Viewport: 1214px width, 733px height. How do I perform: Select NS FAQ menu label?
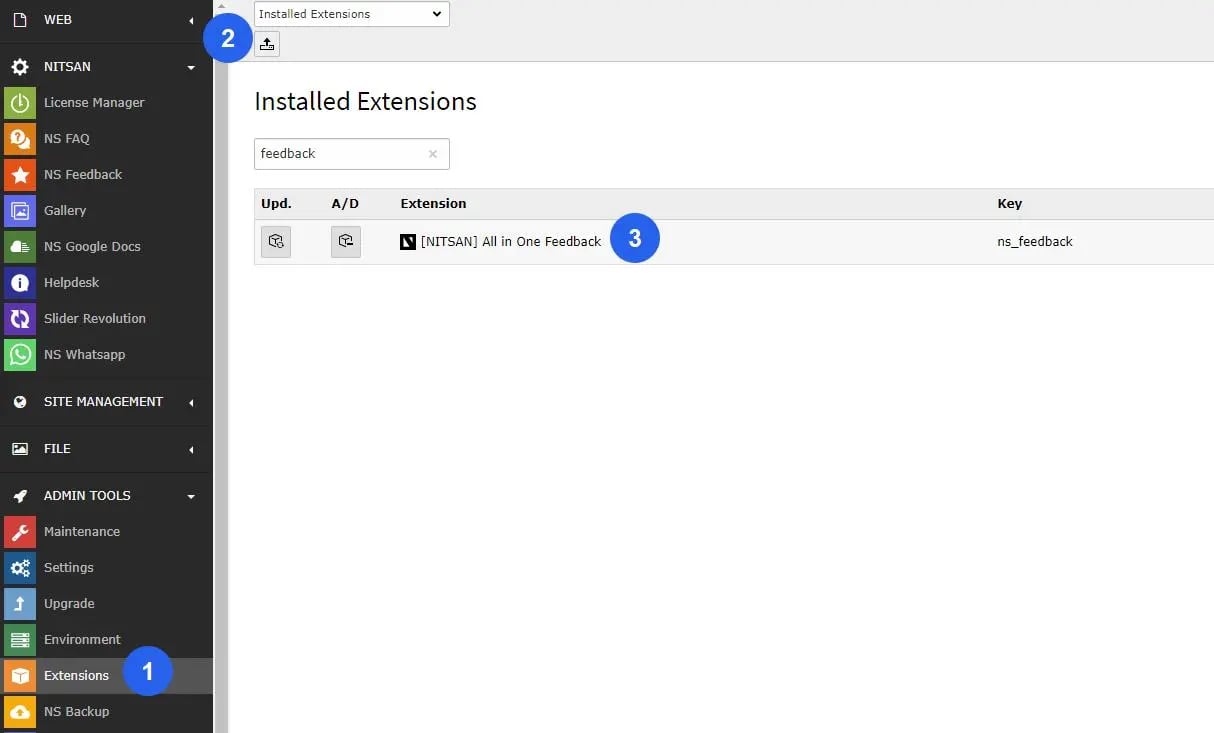point(67,138)
